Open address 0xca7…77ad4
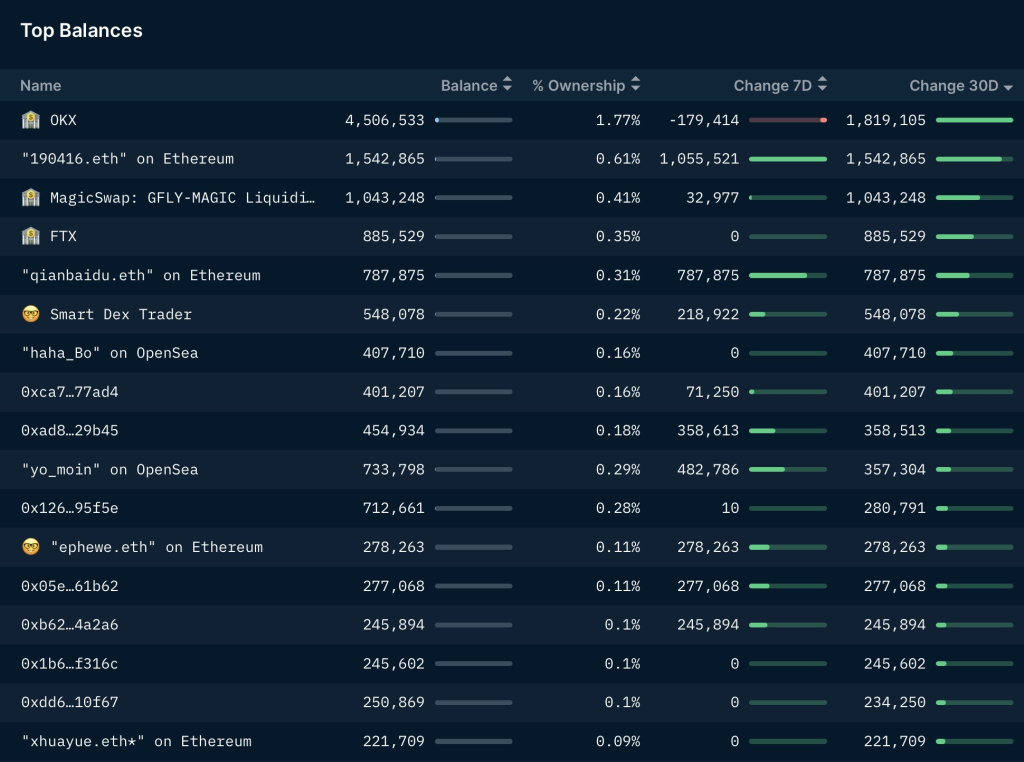This screenshot has height=762, width=1024. click(x=70, y=392)
